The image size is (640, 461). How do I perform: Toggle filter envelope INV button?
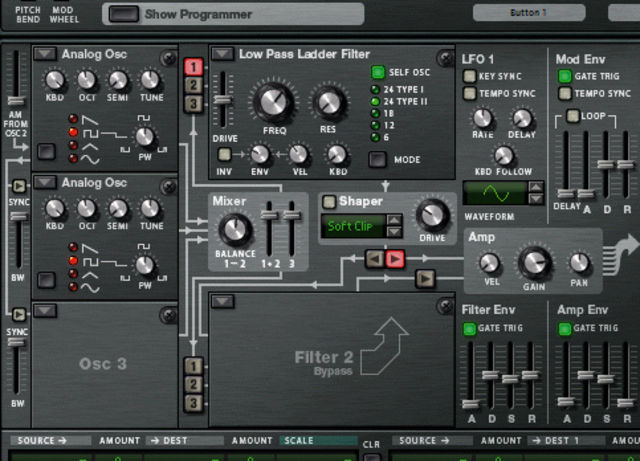point(224,154)
